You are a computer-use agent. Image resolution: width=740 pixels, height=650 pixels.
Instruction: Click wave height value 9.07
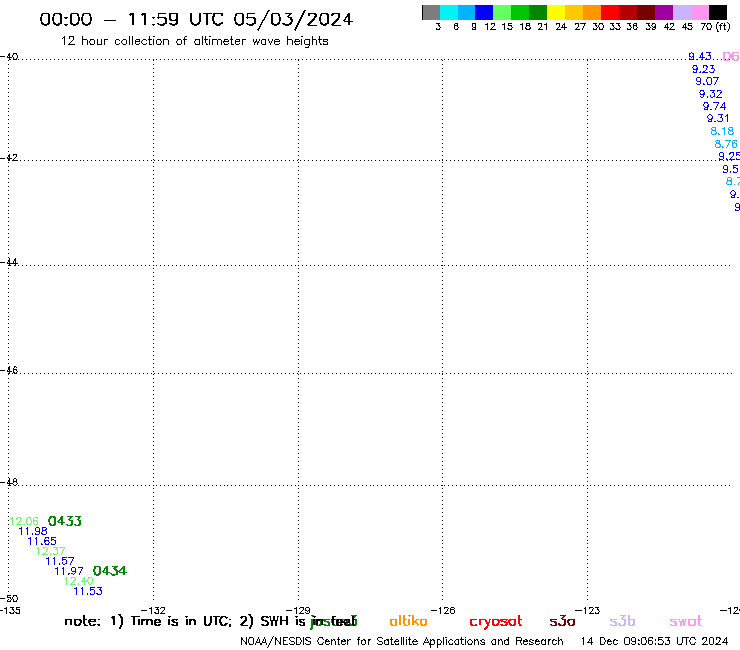click(x=707, y=82)
